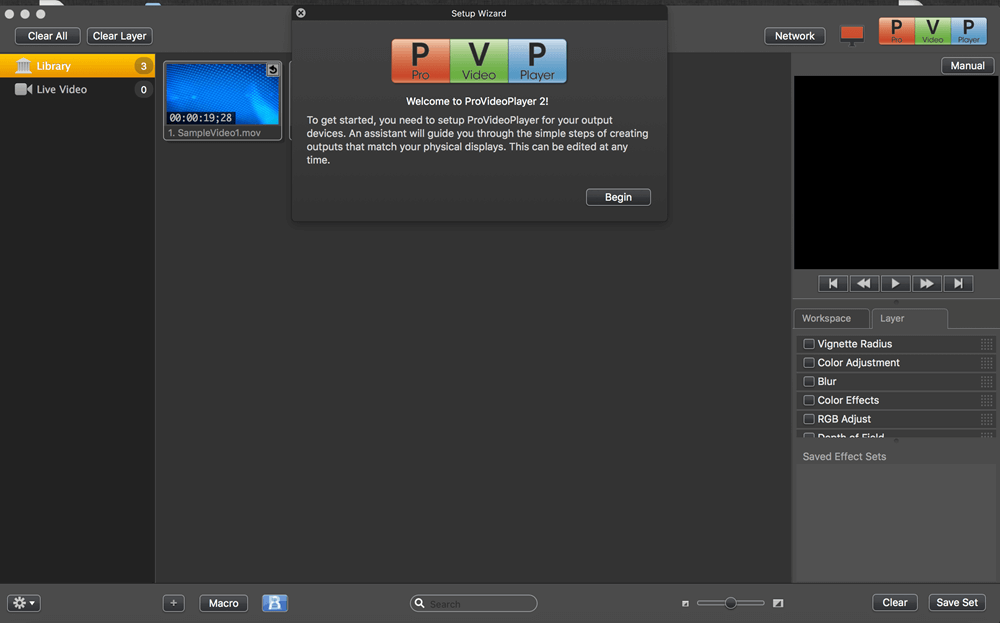Click the Color Adjustment drag handle
The height and width of the screenshot is (623, 1000).
[987, 363]
